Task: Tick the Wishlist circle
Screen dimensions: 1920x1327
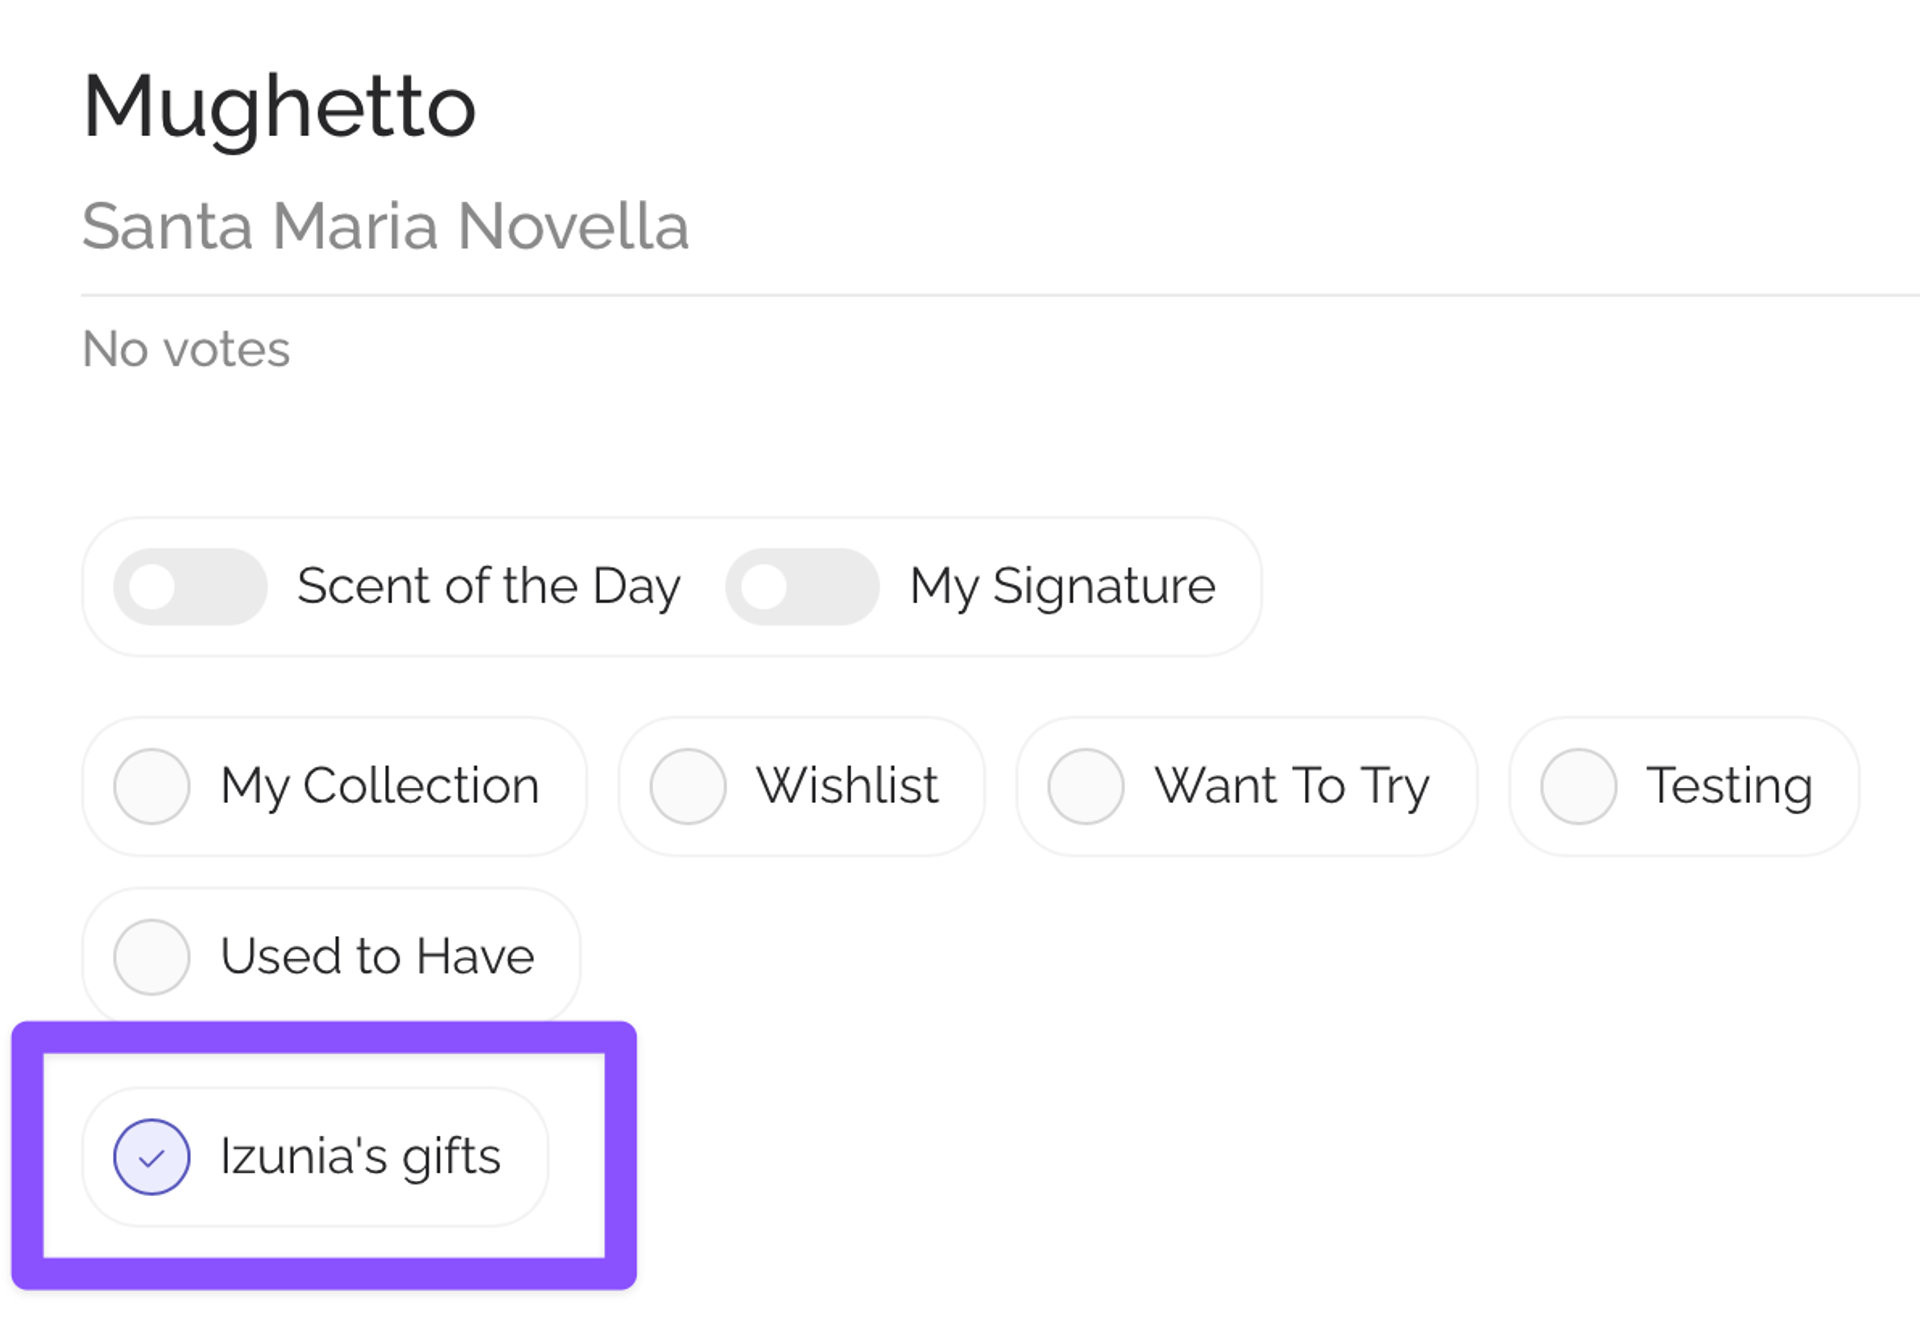Action: click(688, 787)
